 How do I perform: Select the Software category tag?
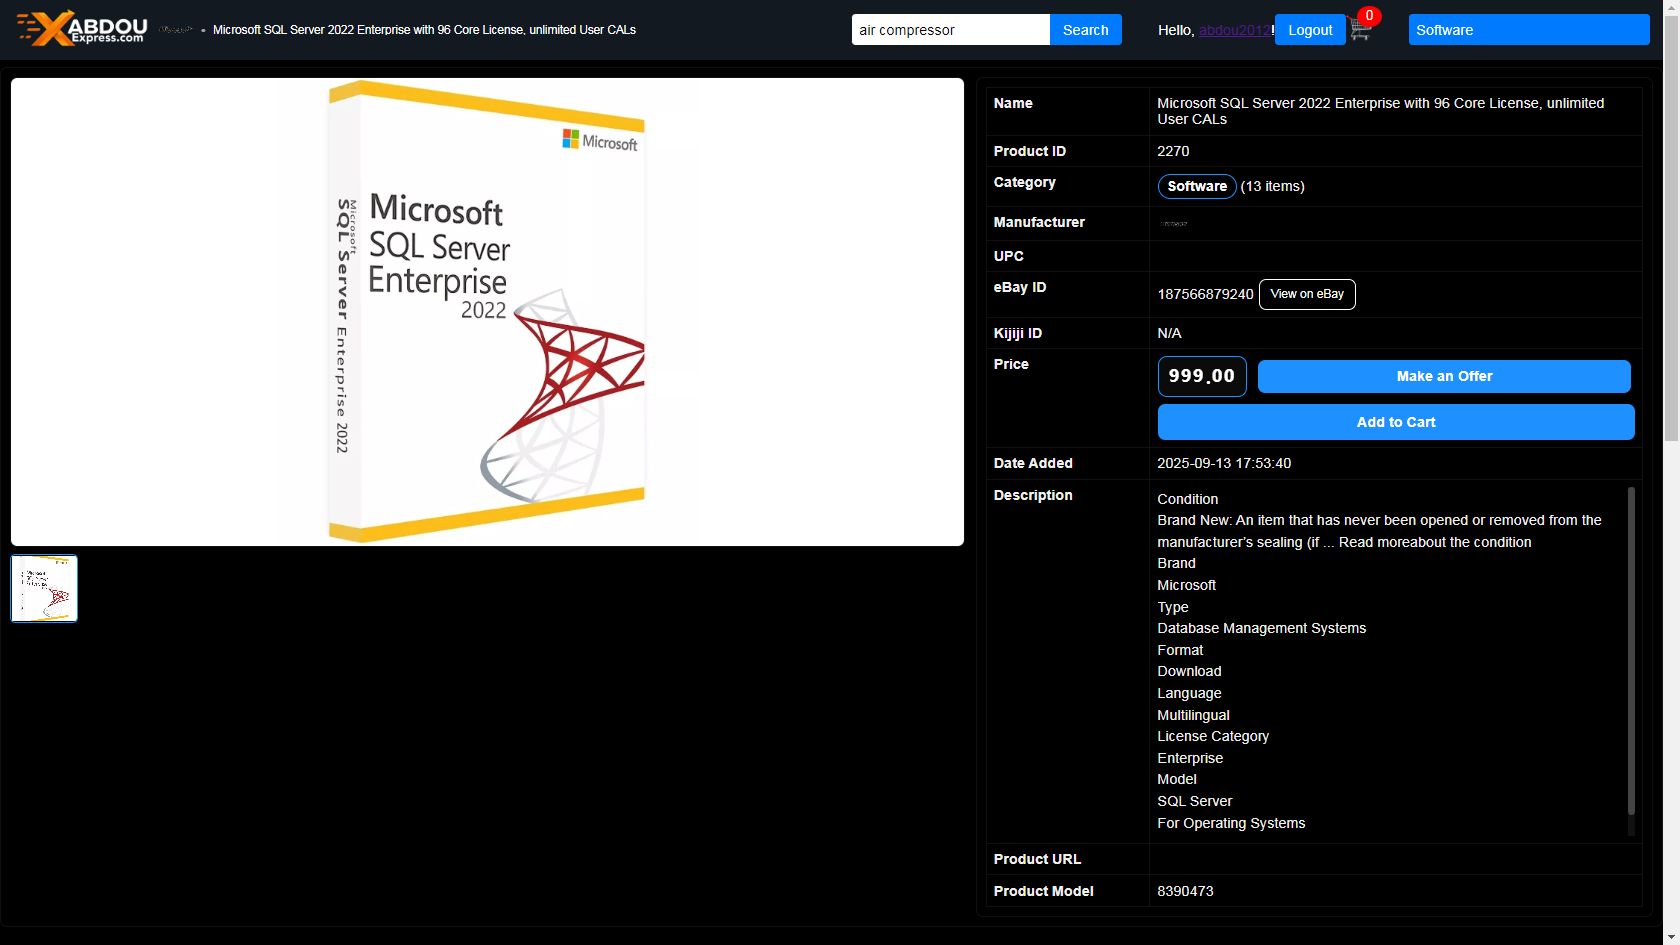pyautogui.click(x=1196, y=187)
